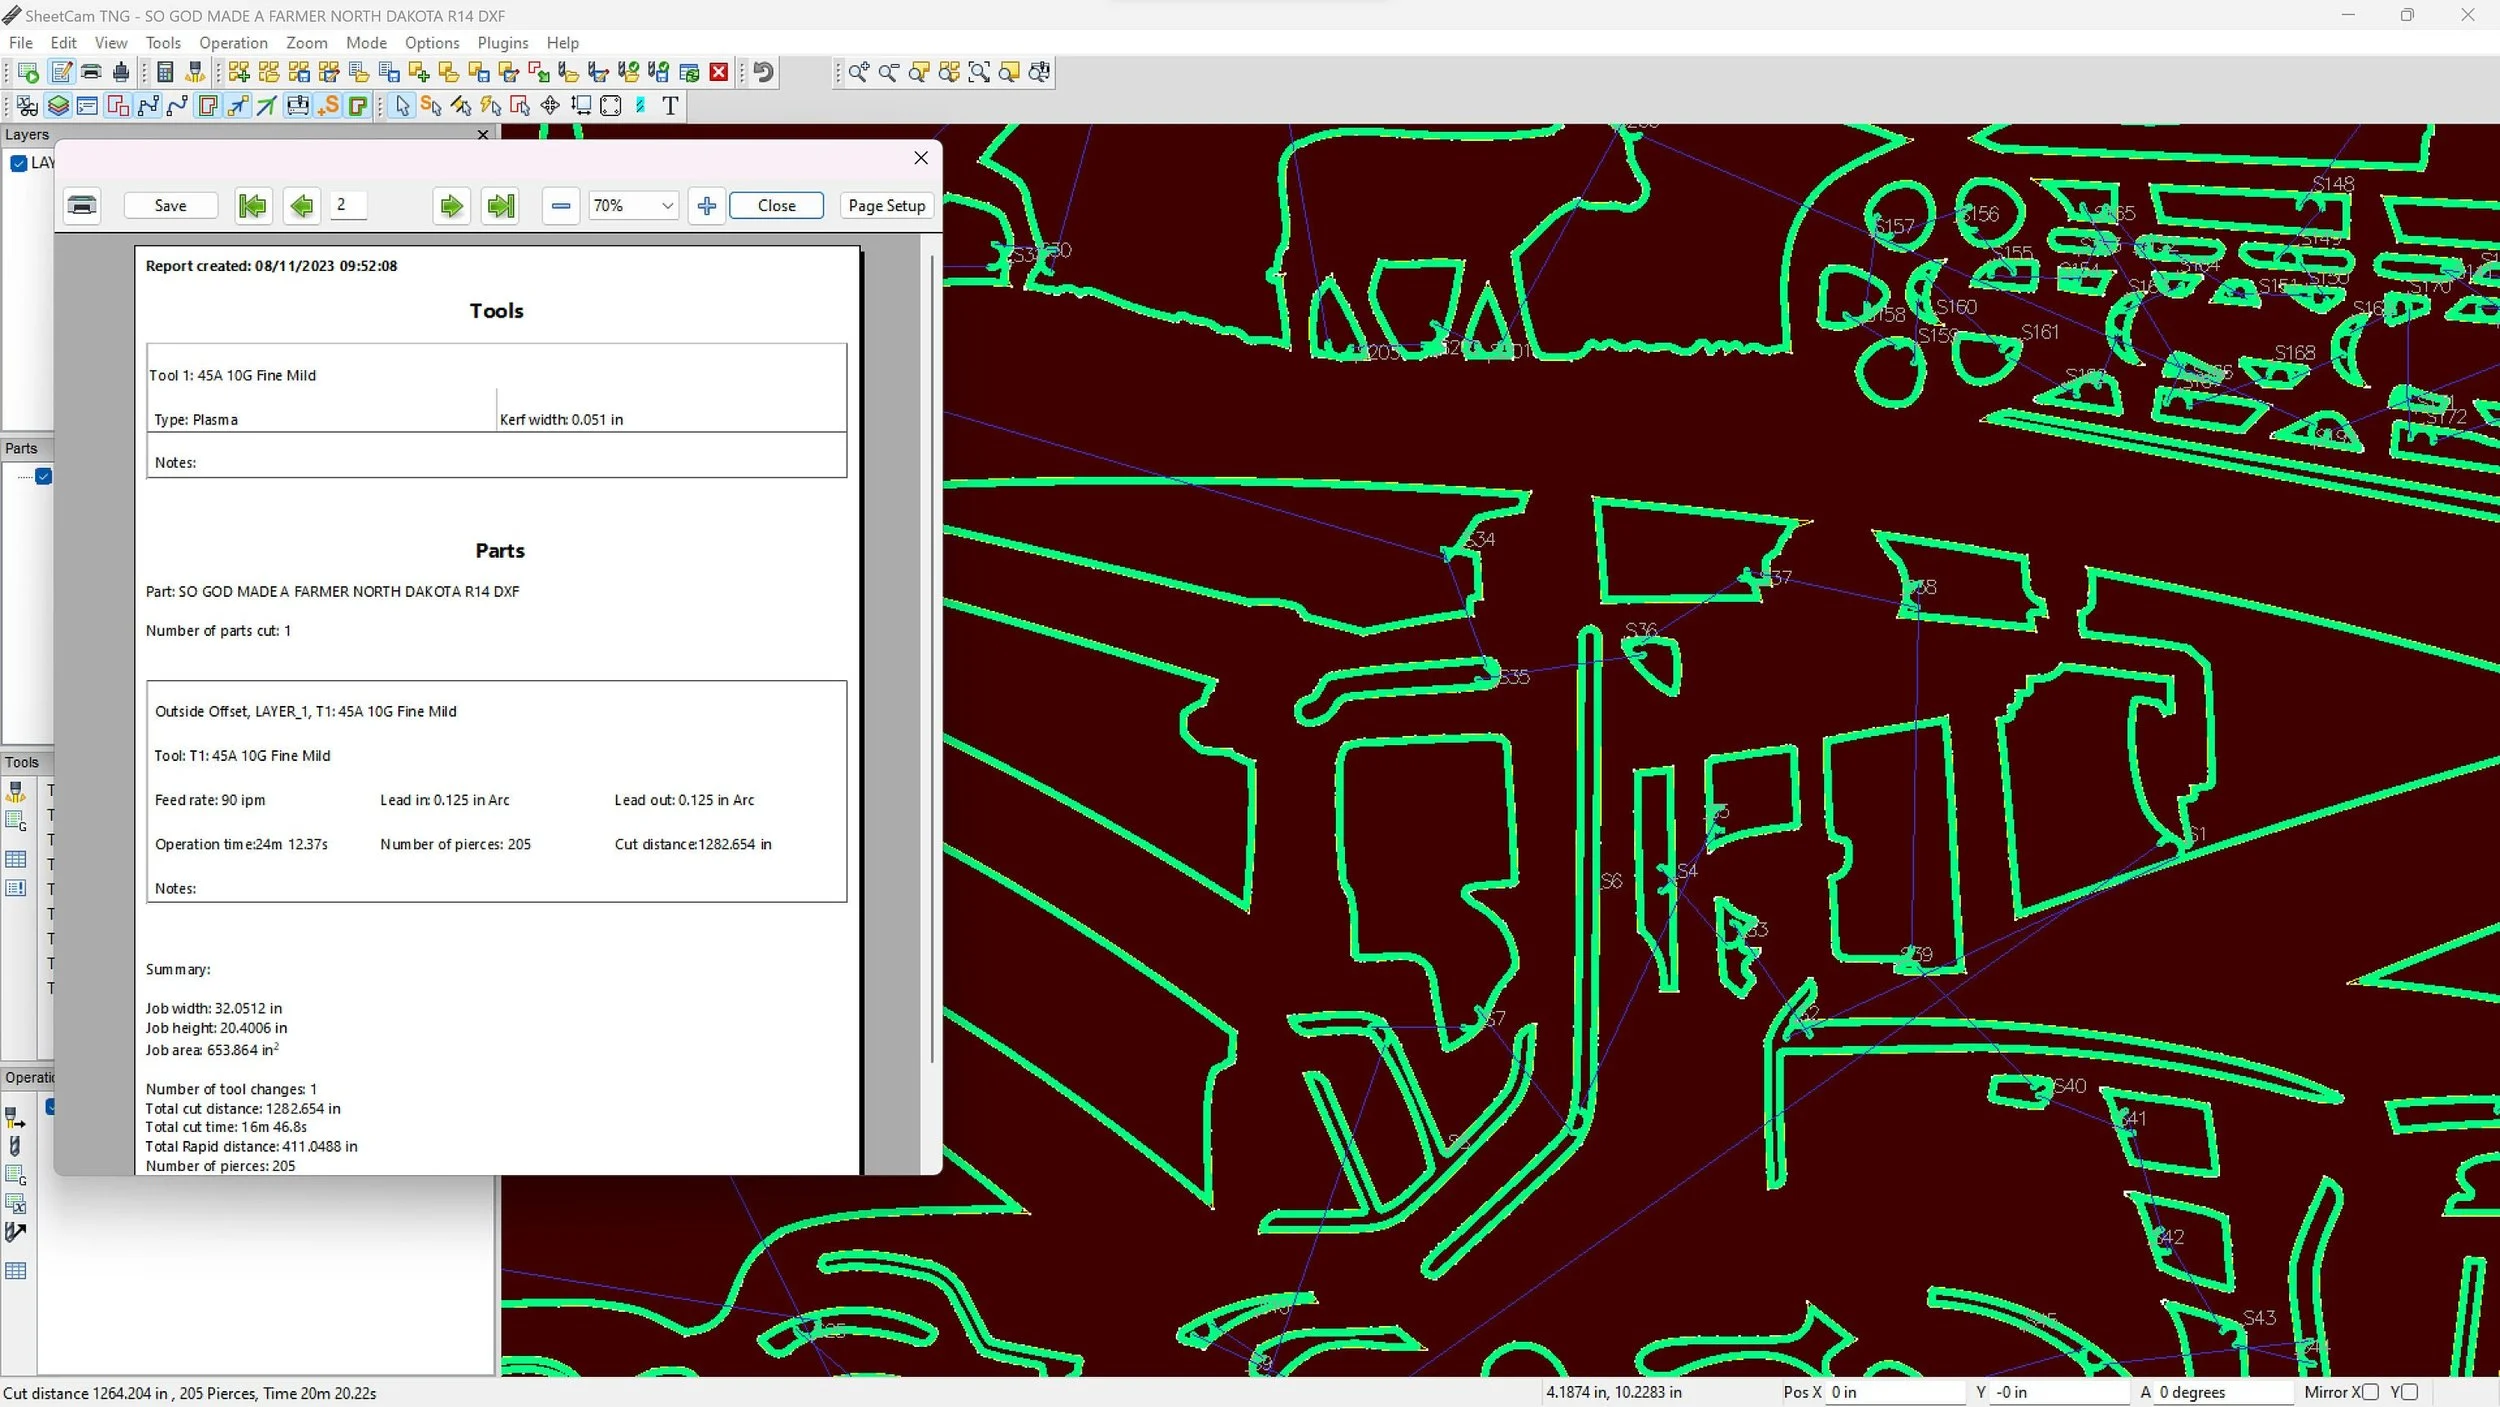Click the move part cross-arrows icon
2500x1407 pixels.
click(x=549, y=105)
